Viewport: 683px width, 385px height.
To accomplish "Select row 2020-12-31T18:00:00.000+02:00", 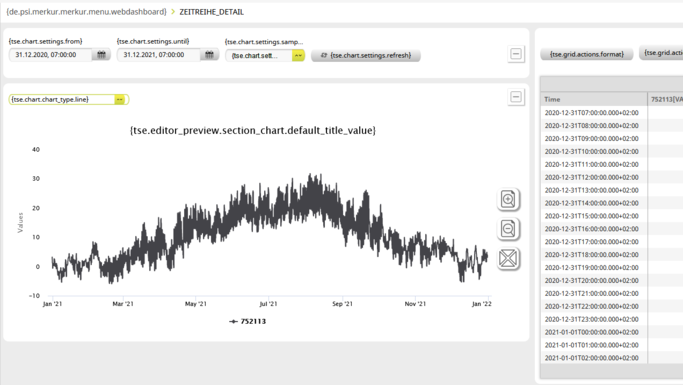I will click(612, 255).
